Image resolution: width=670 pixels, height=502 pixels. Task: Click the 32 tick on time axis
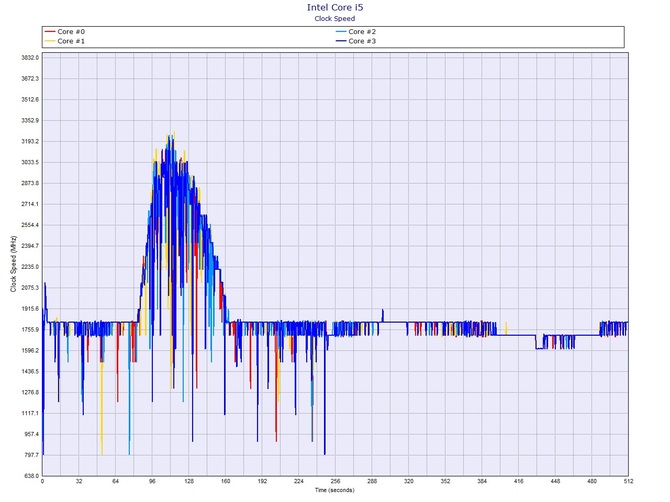pos(79,481)
